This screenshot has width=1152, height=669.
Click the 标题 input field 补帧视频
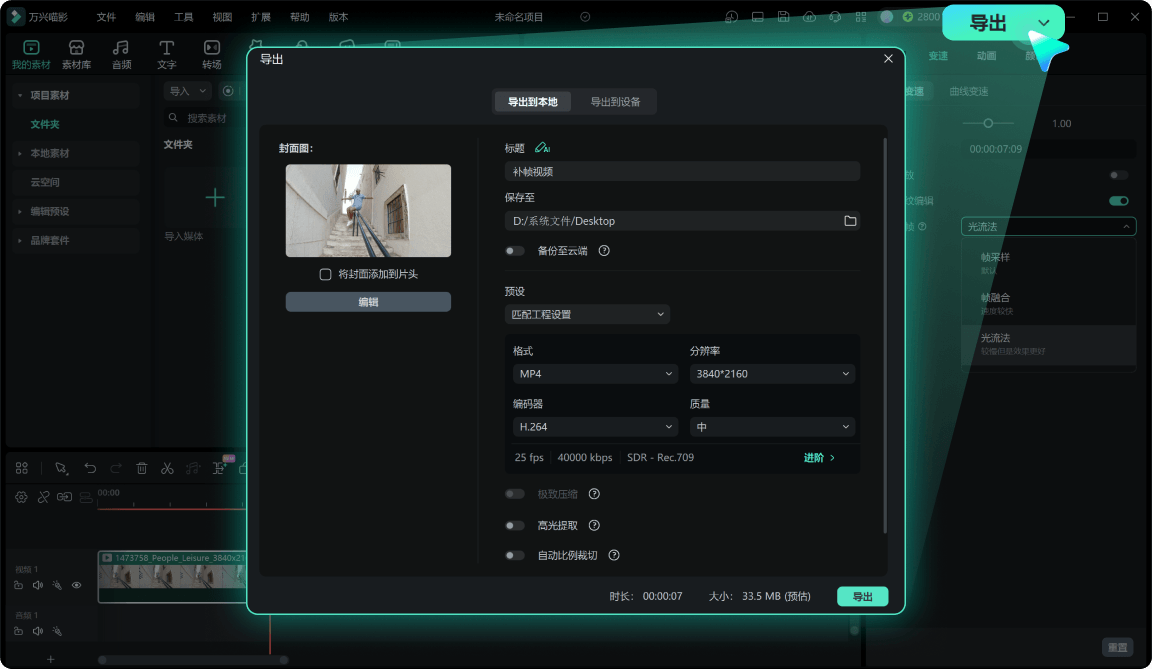click(682, 171)
